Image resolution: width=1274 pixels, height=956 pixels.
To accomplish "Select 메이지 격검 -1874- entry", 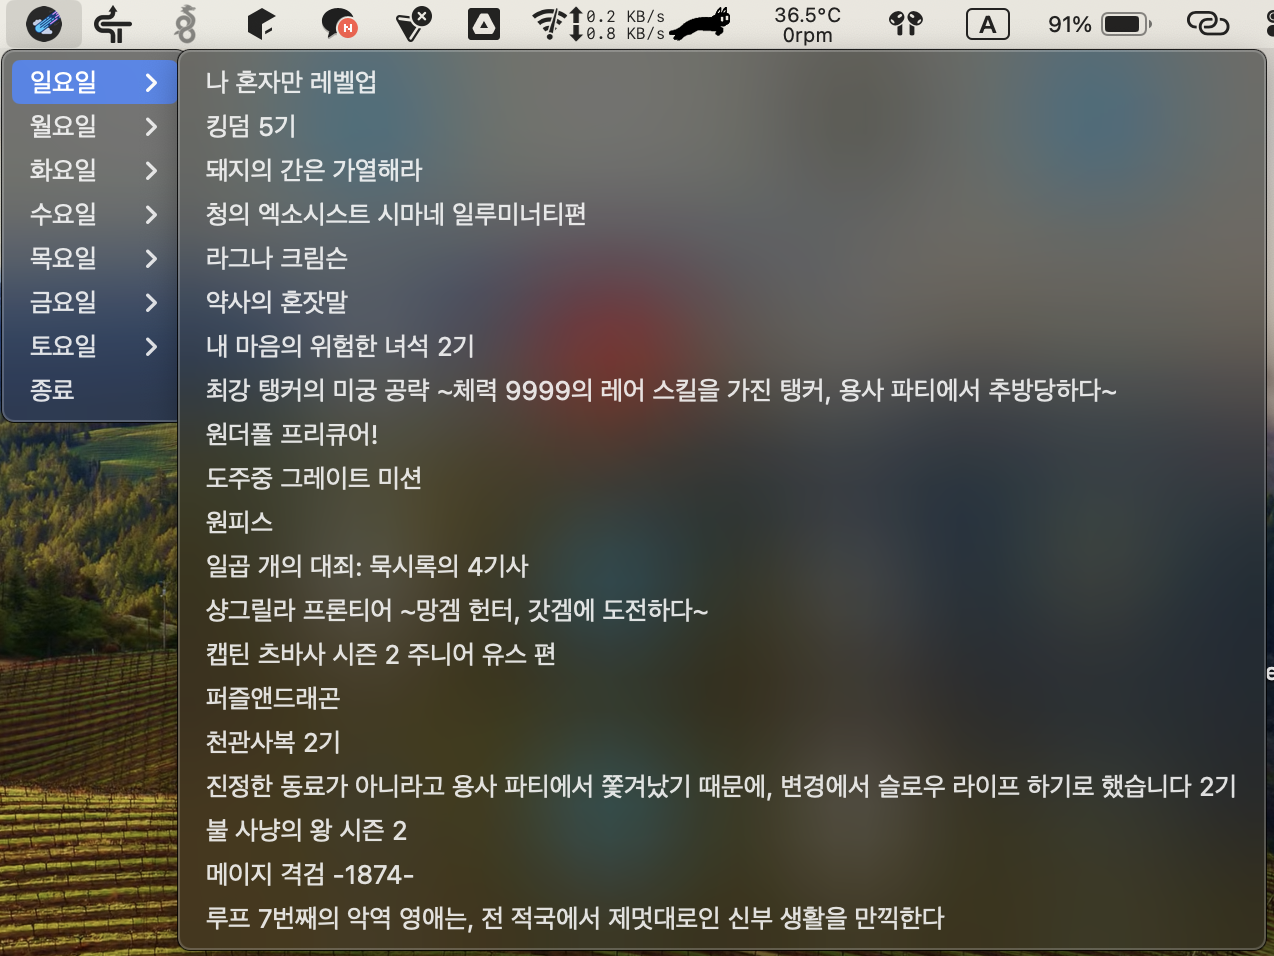I will (x=721, y=874).
